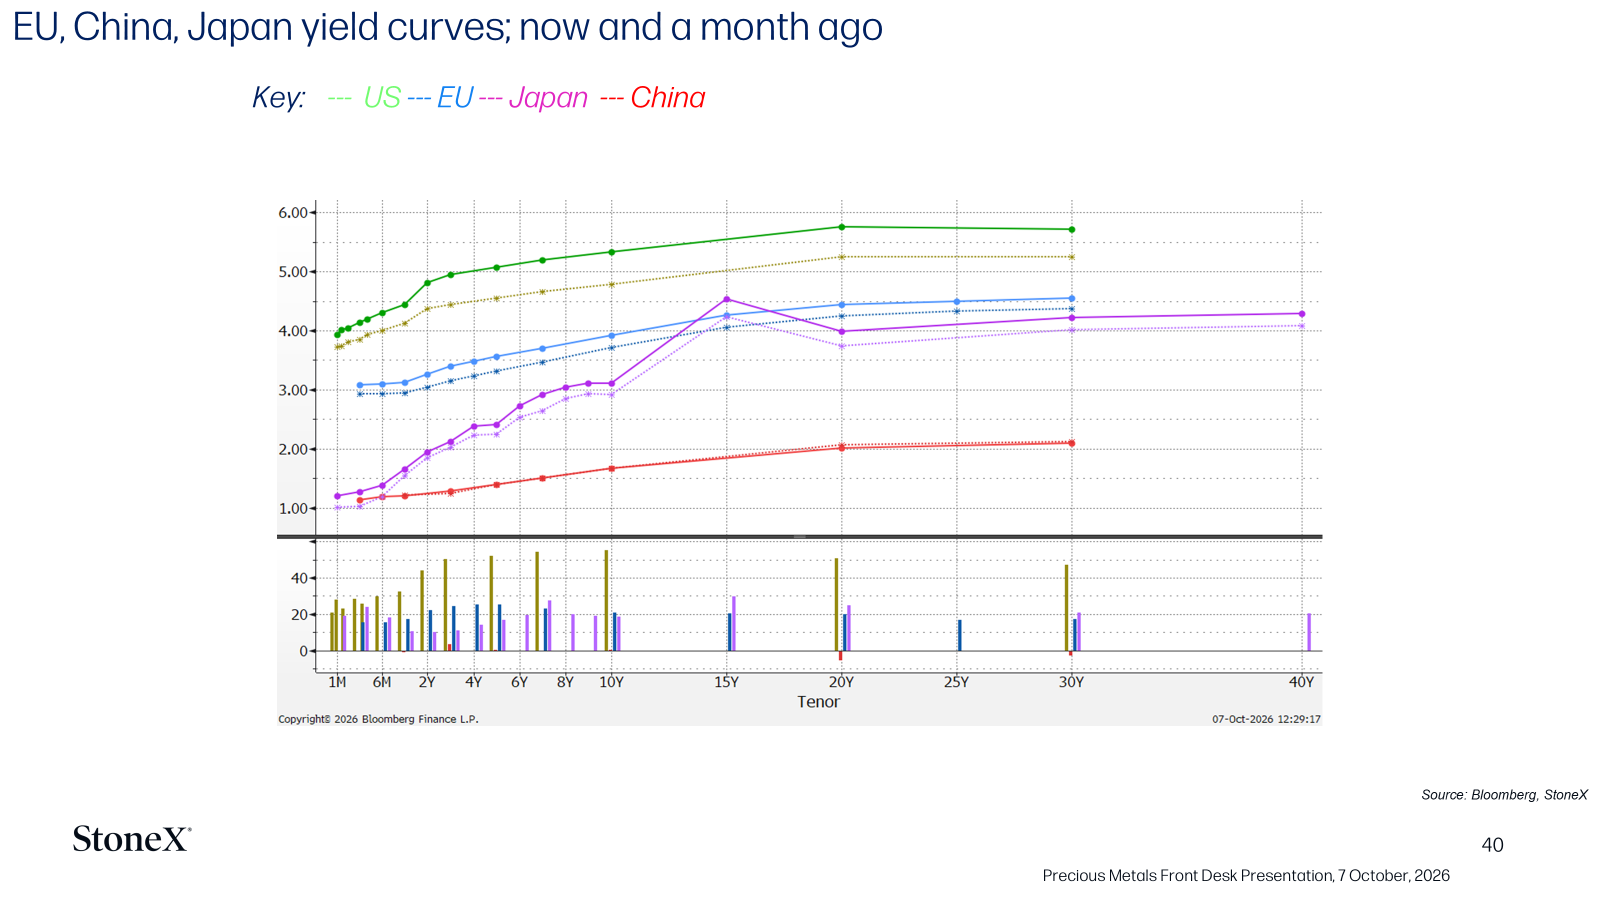
Task: Click the 10Y tenor label
Action: point(611,682)
